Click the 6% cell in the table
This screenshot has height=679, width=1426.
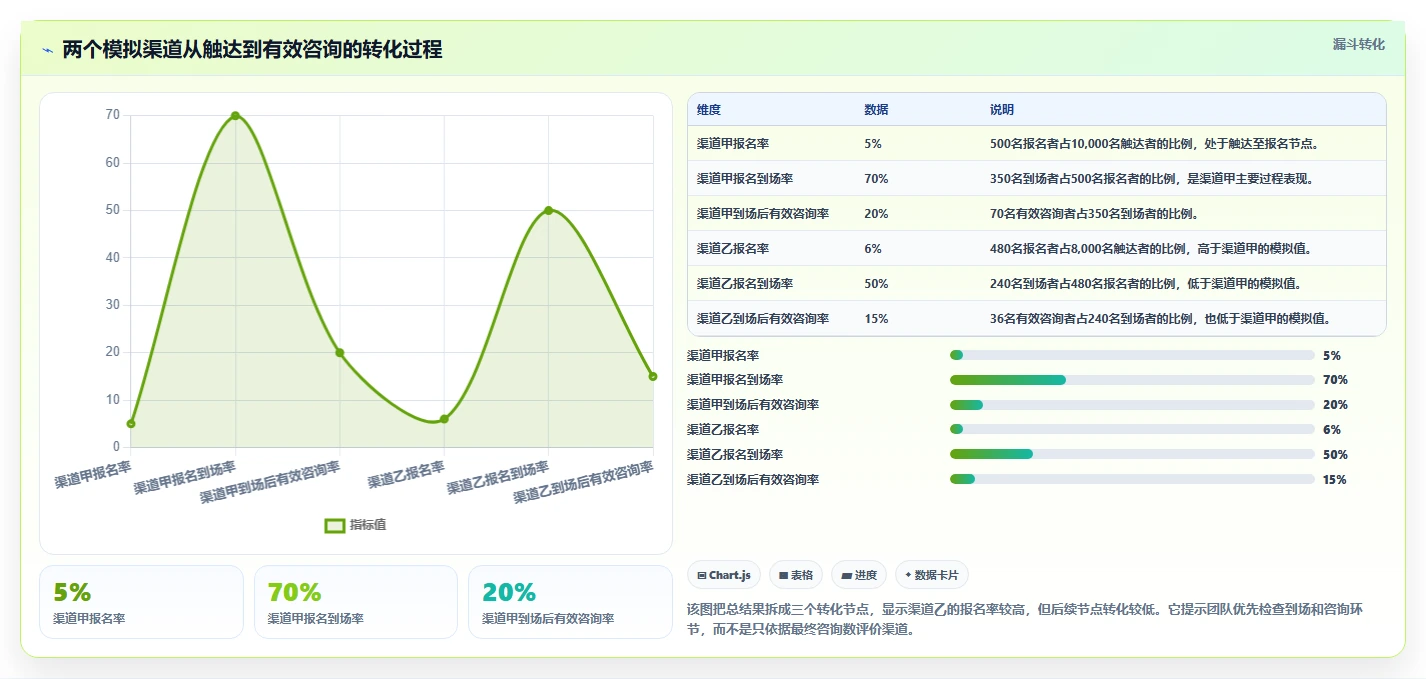873,248
